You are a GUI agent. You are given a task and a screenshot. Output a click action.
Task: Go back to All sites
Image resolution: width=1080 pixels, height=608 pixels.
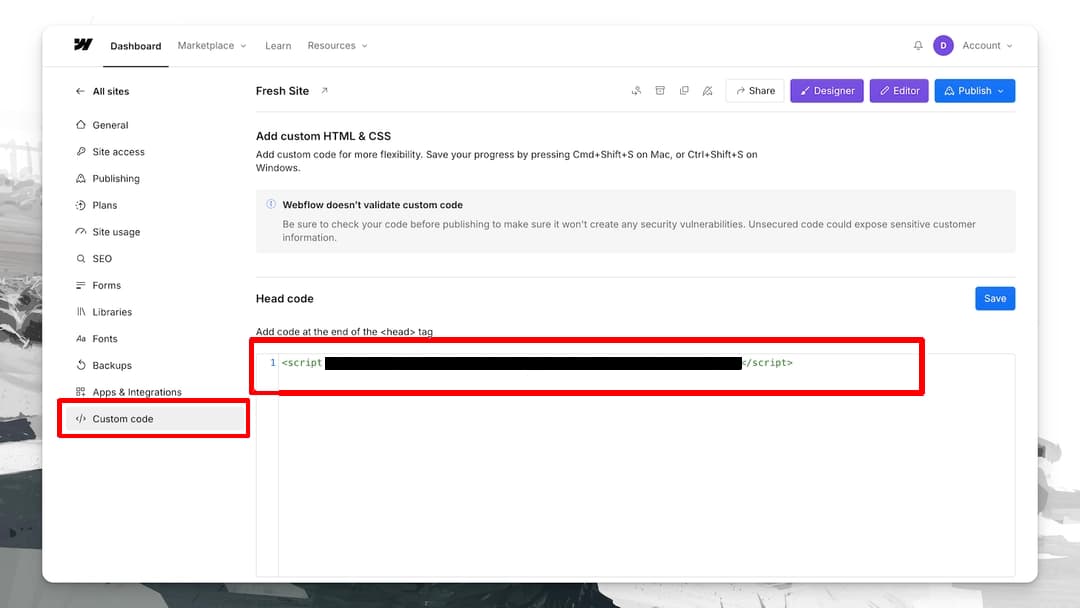[102, 91]
